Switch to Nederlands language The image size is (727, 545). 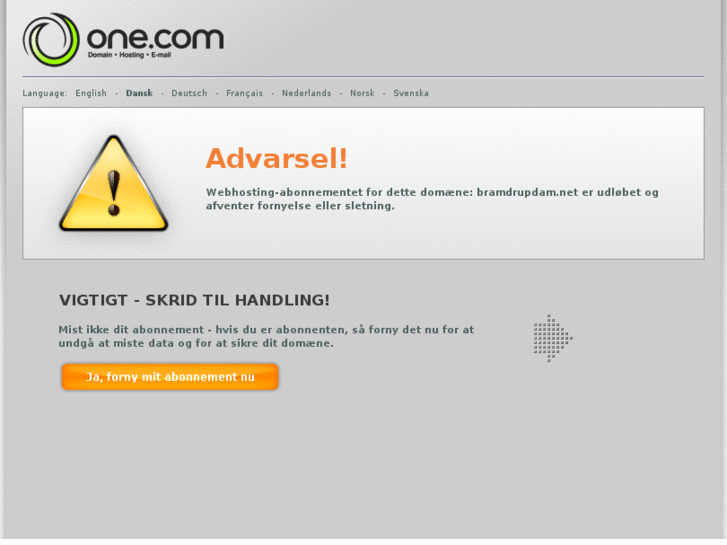(x=306, y=93)
